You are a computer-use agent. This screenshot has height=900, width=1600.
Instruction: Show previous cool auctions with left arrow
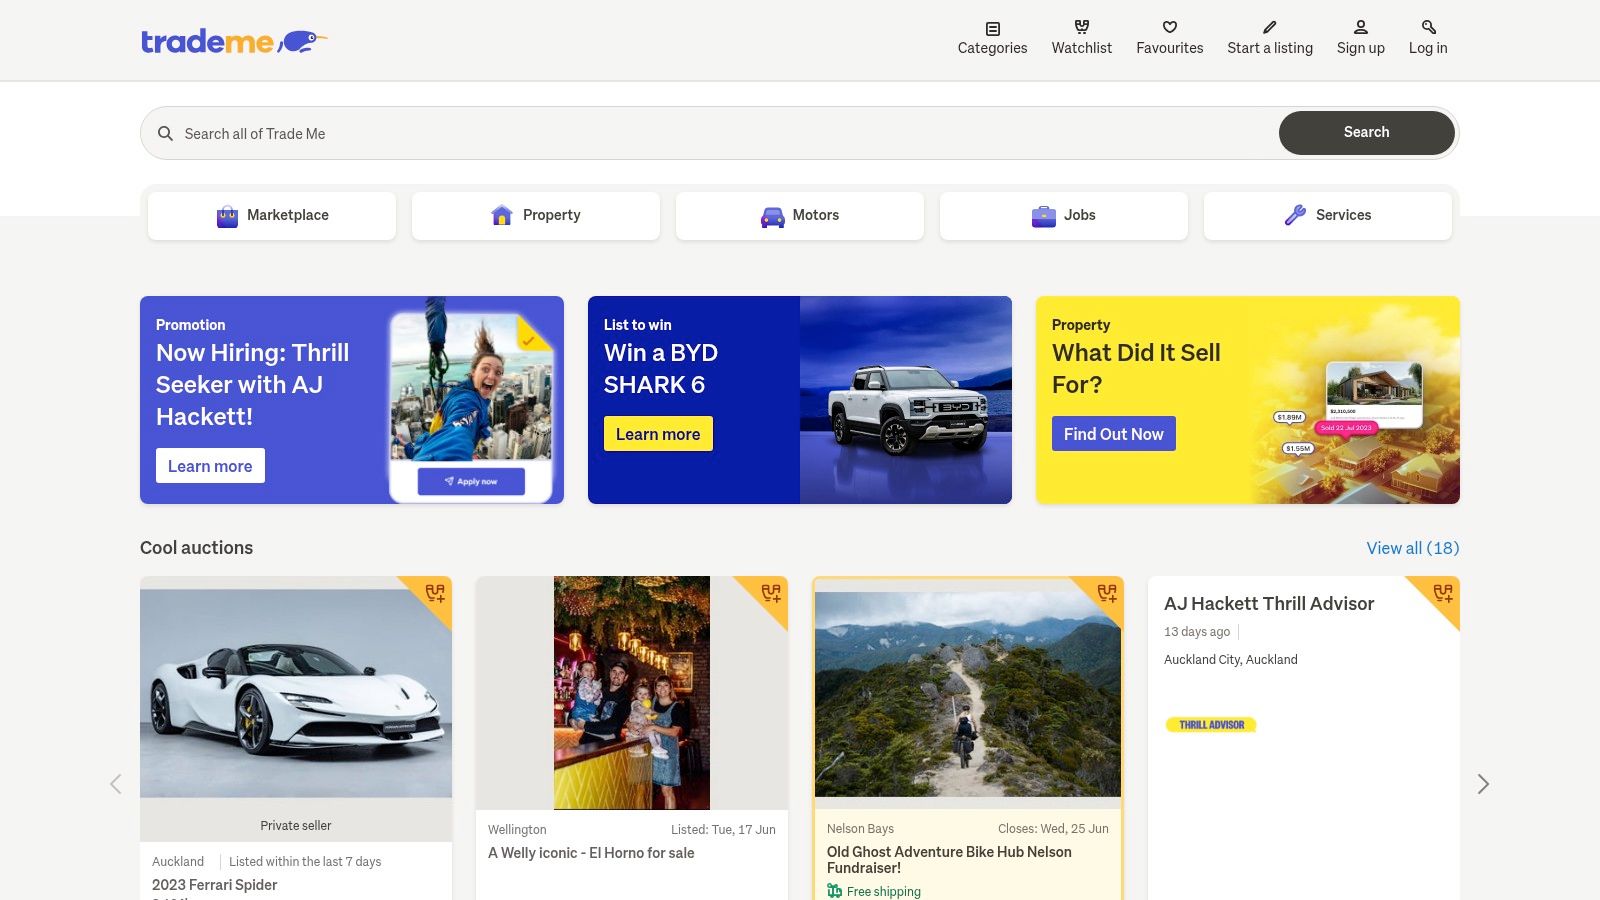pyautogui.click(x=116, y=784)
